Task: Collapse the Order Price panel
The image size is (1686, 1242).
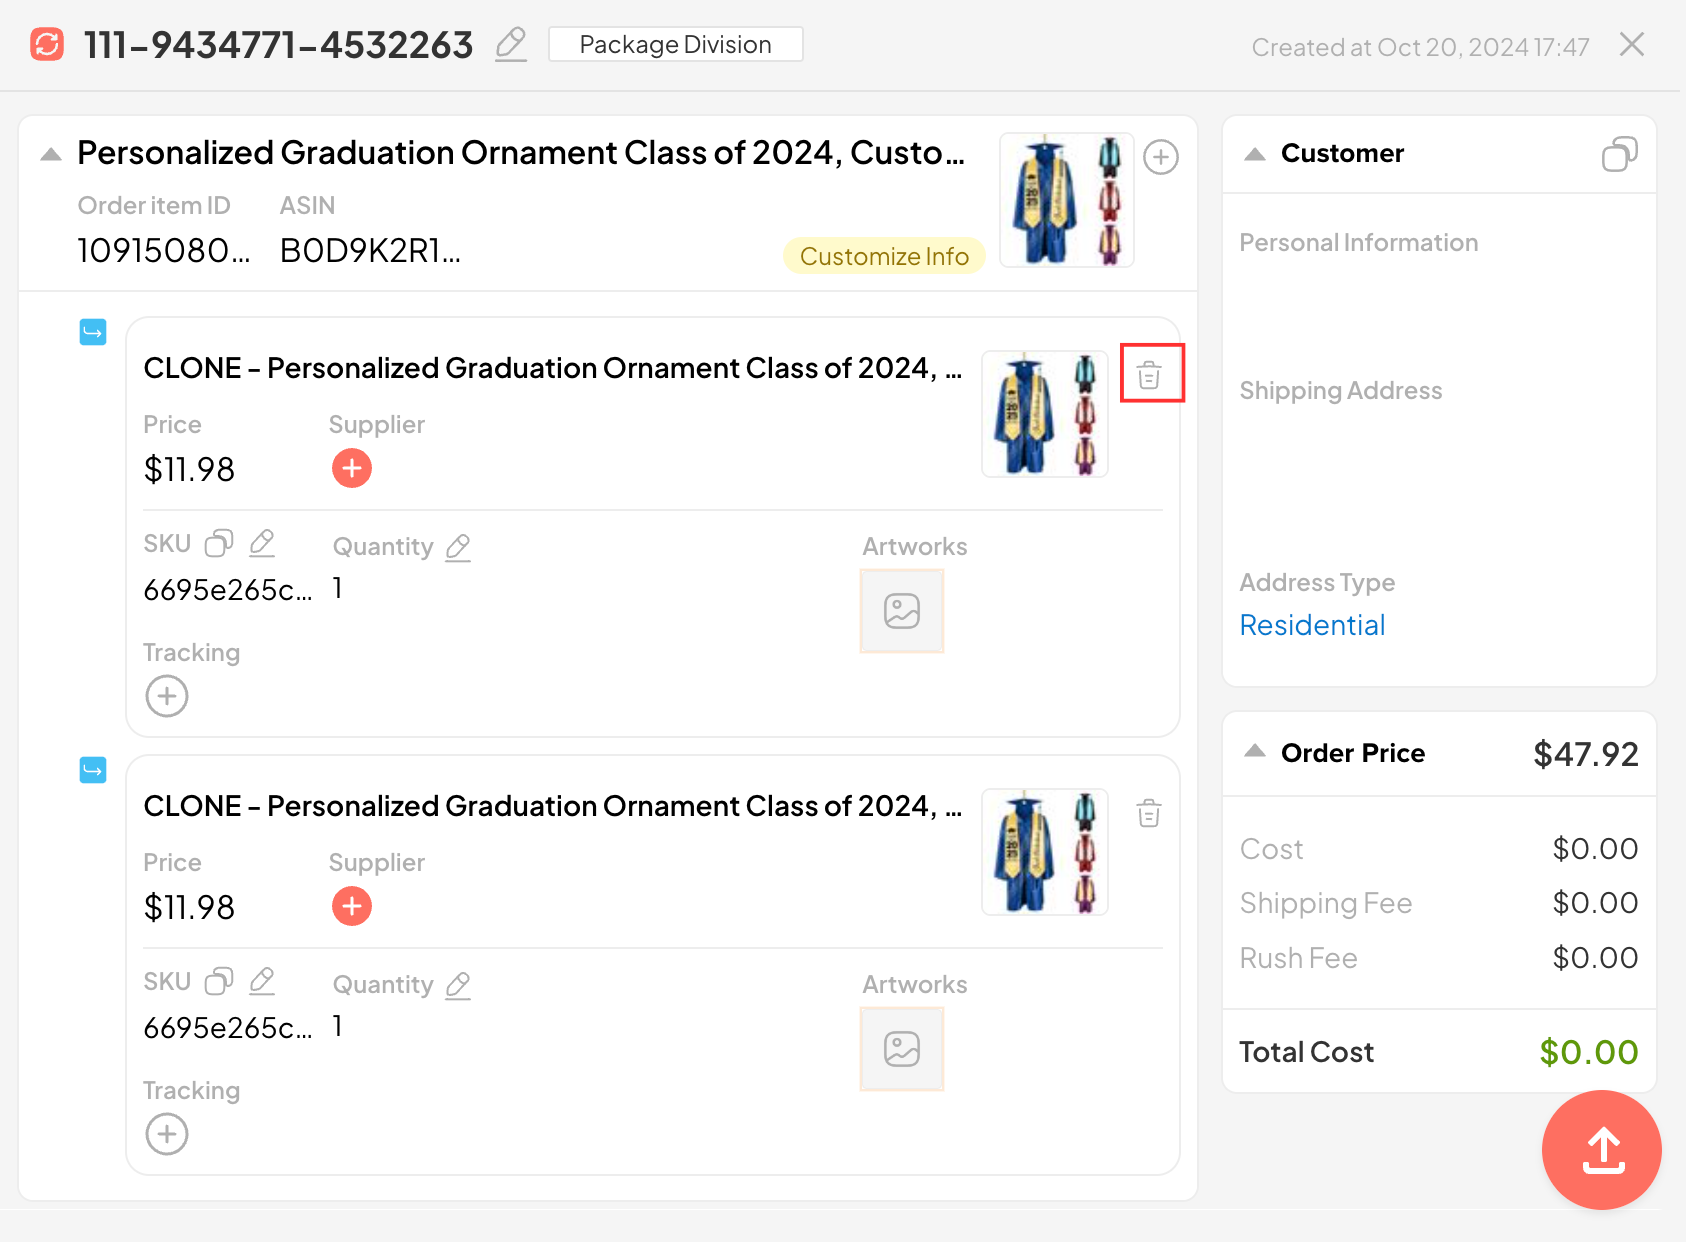Action: click(1255, 752)
